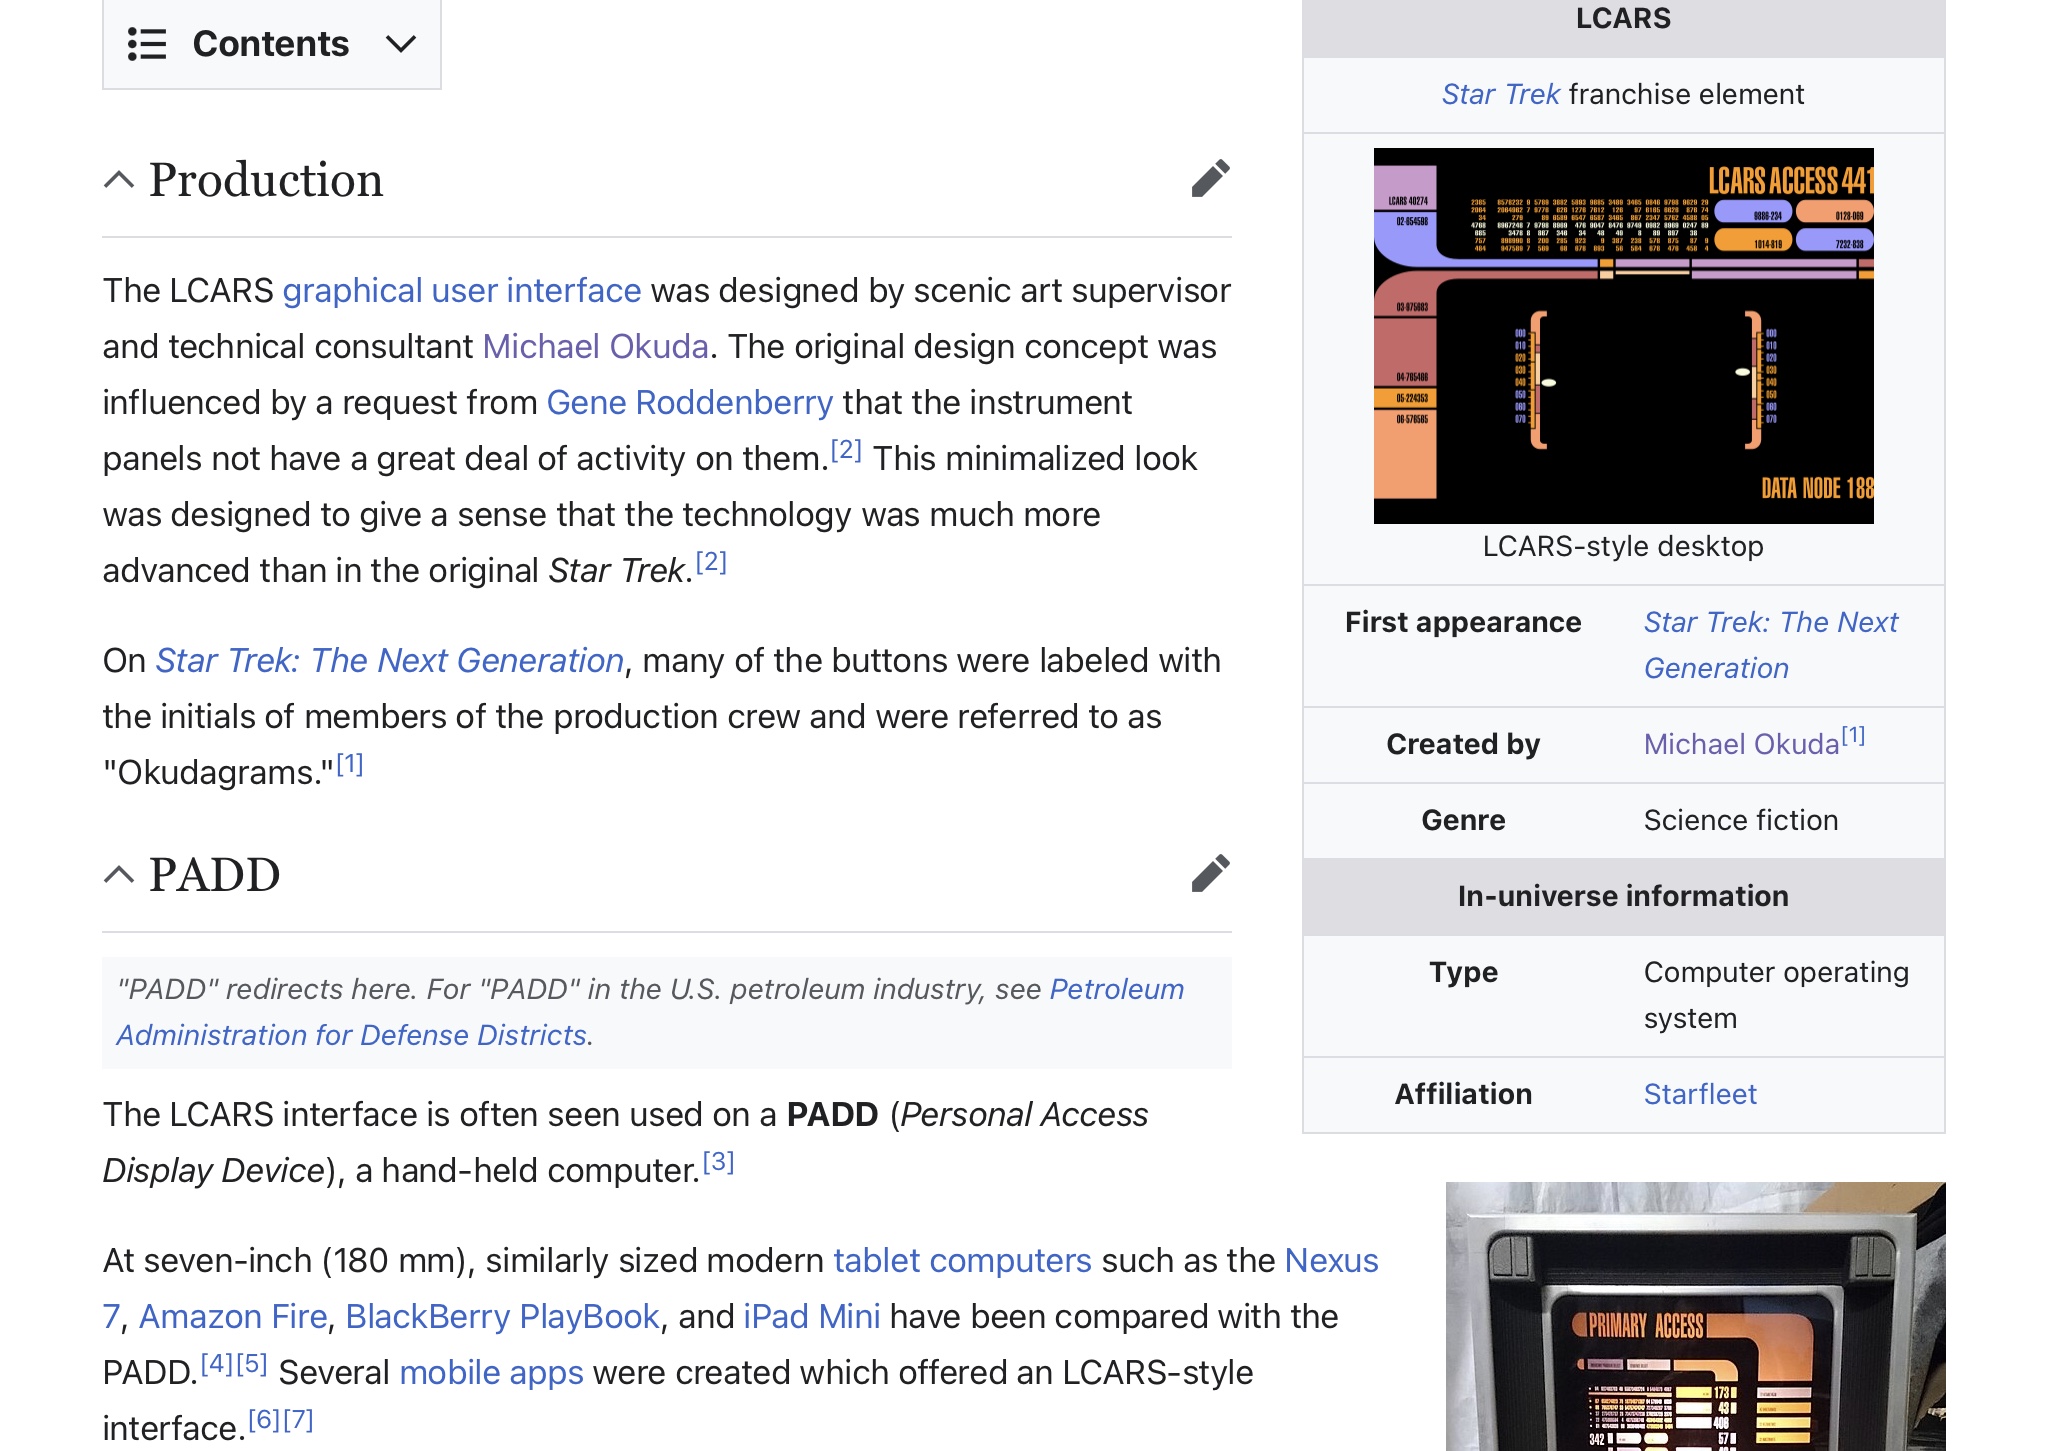Open Star Trek: The Next Generation paragraph link
The image size is (2047, 1451).
tap(390, 660)
